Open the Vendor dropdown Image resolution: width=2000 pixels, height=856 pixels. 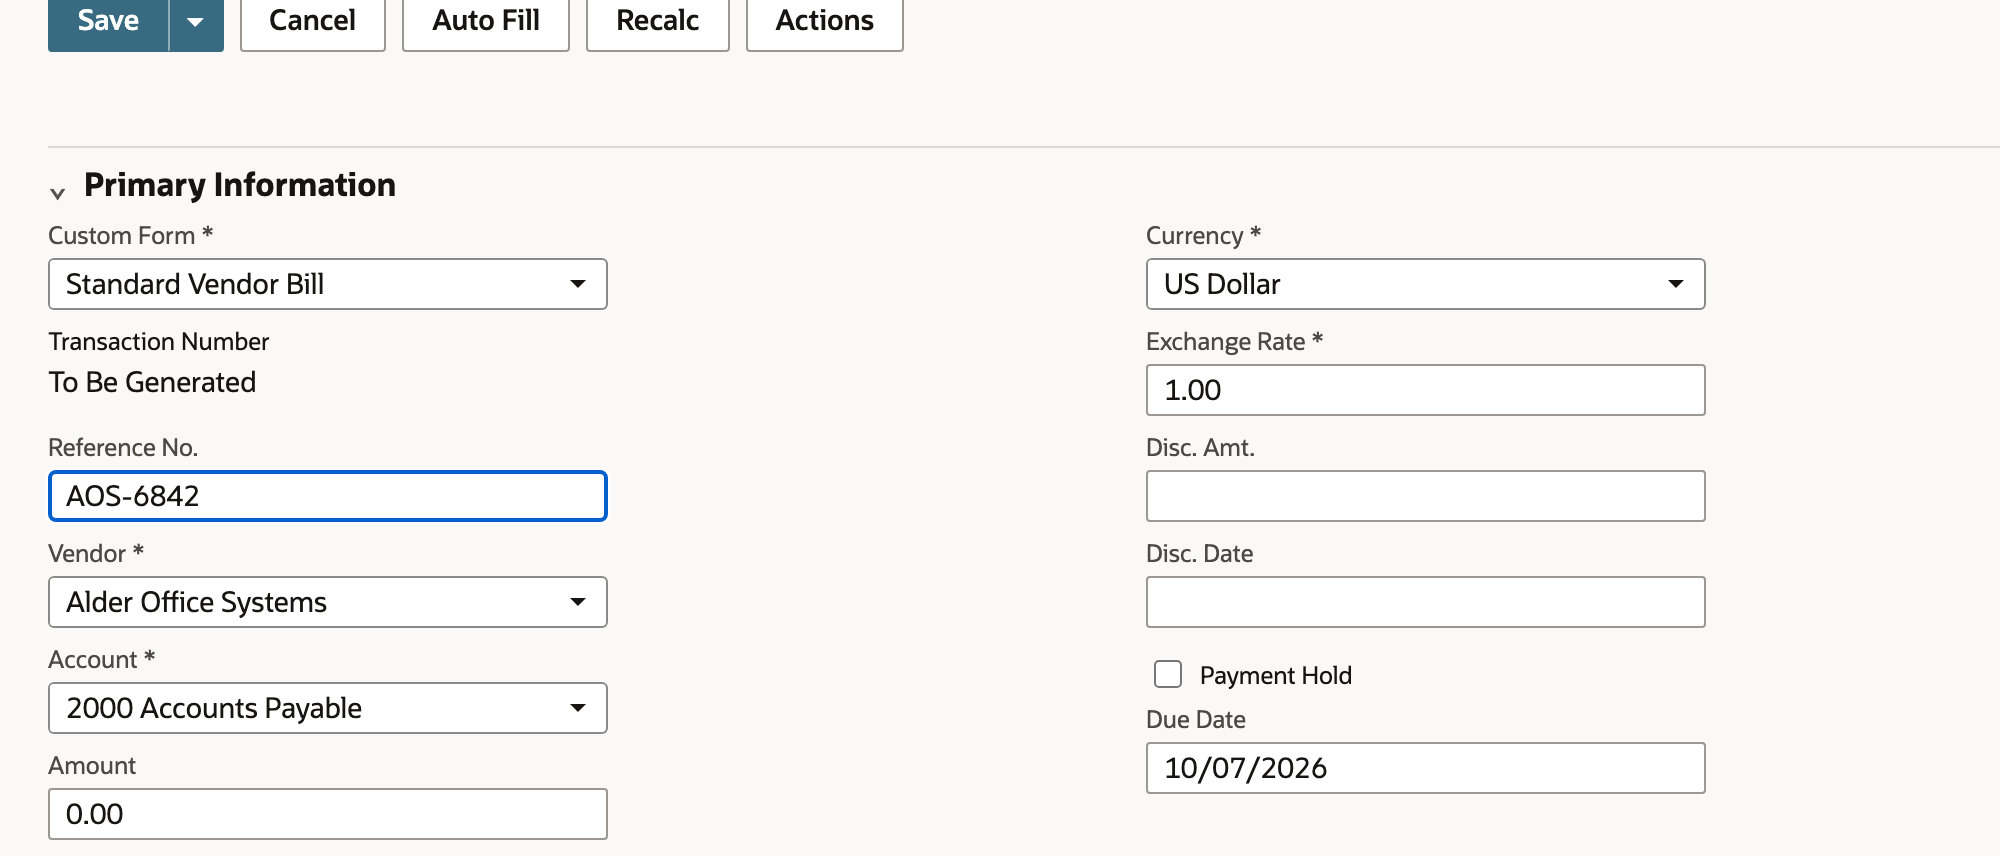(328, 602)
